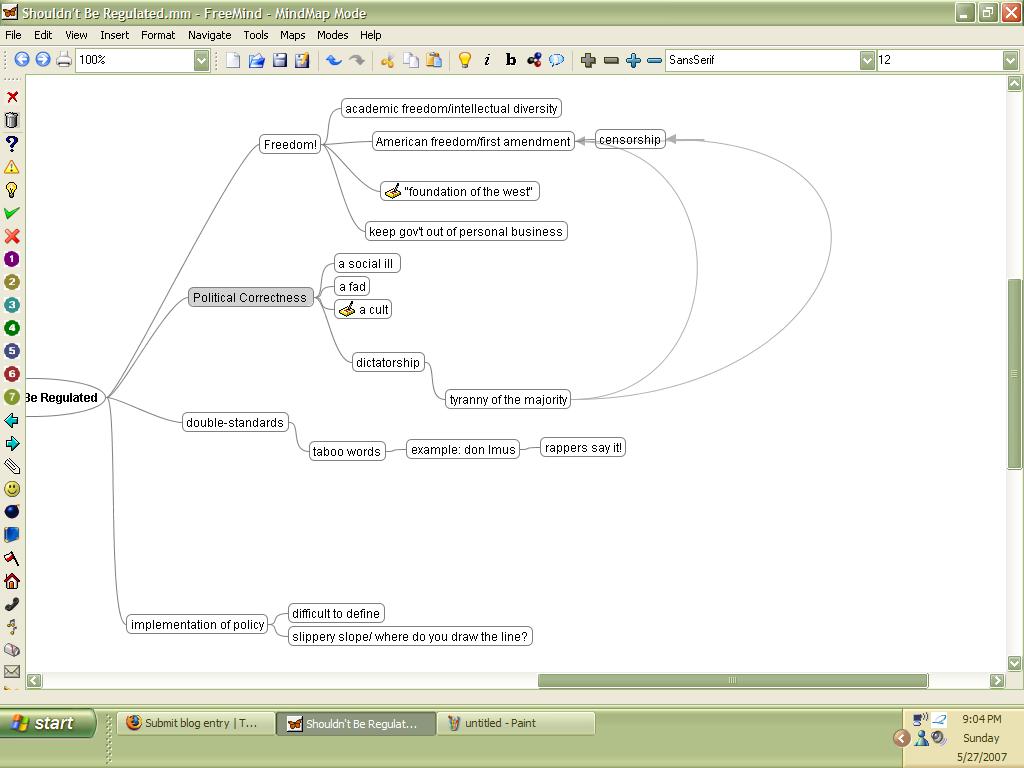Click the vertical scrollbar down arrow
This screenshot has width=1024, height=768.
coord(1014,663)
